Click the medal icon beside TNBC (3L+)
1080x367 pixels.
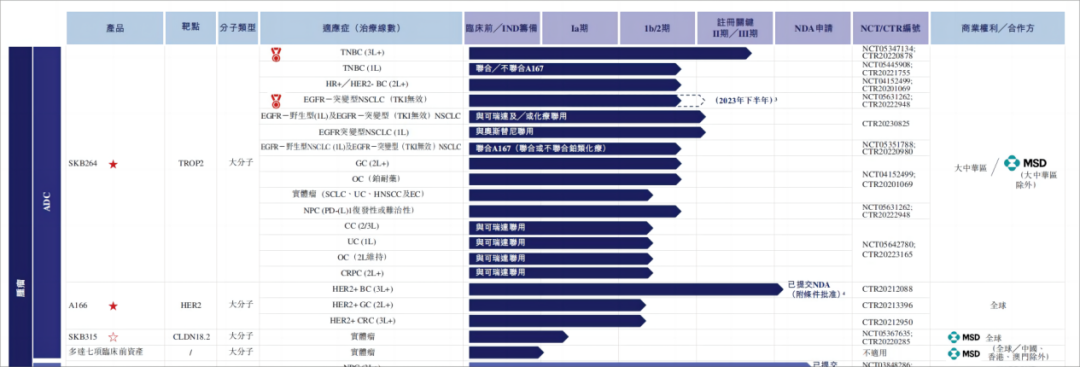point(276,53)
